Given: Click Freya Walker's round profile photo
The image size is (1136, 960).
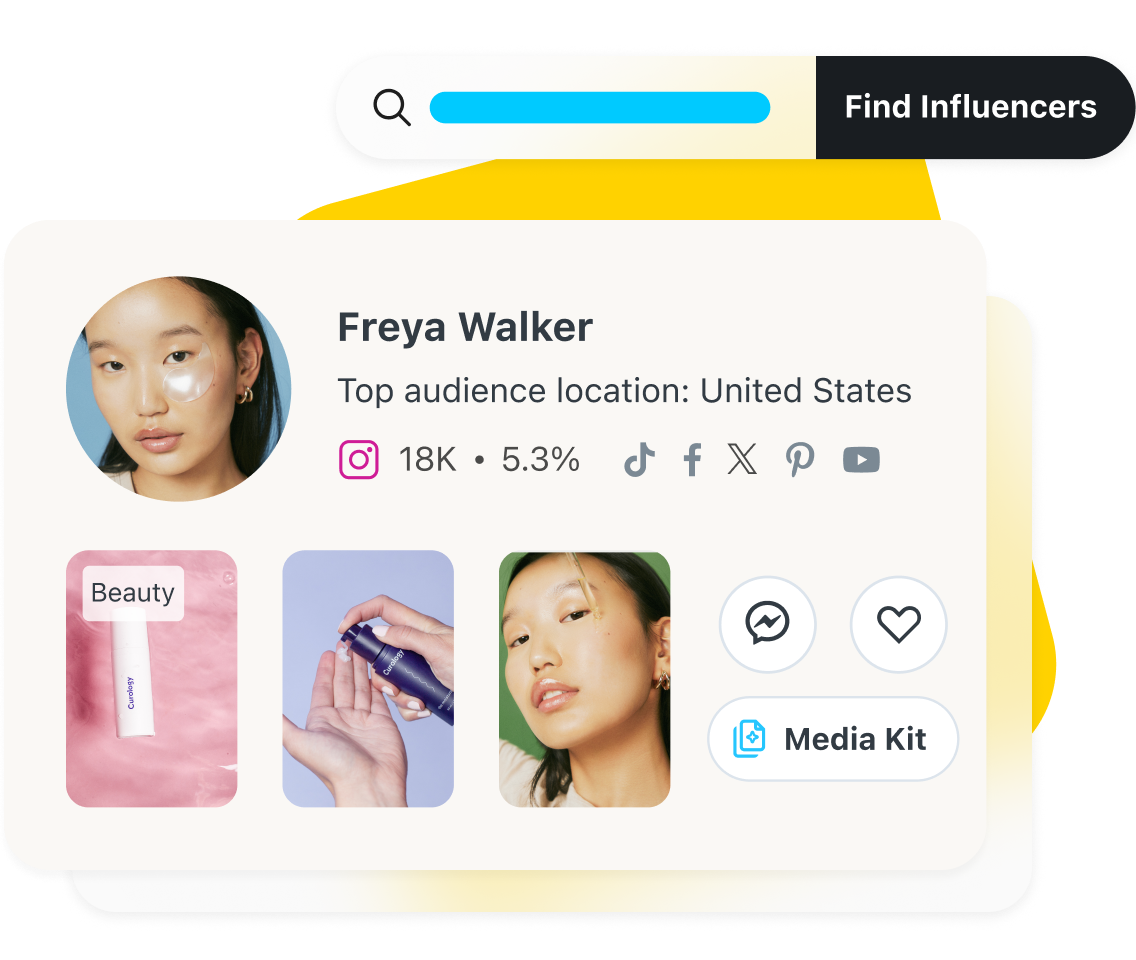Looking at the screenshot, I should (179, 388).
